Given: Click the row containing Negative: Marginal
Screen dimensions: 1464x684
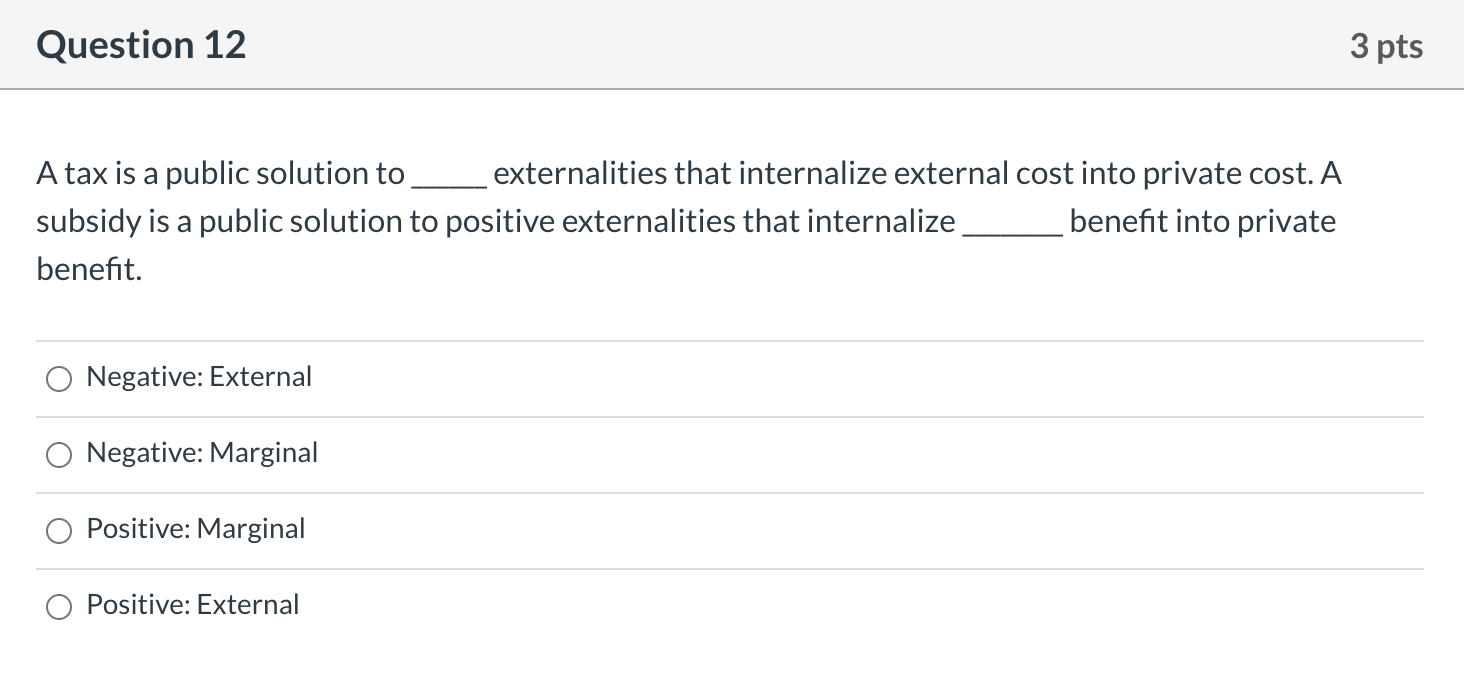Looking at the screenshot, I should [730, 455].
